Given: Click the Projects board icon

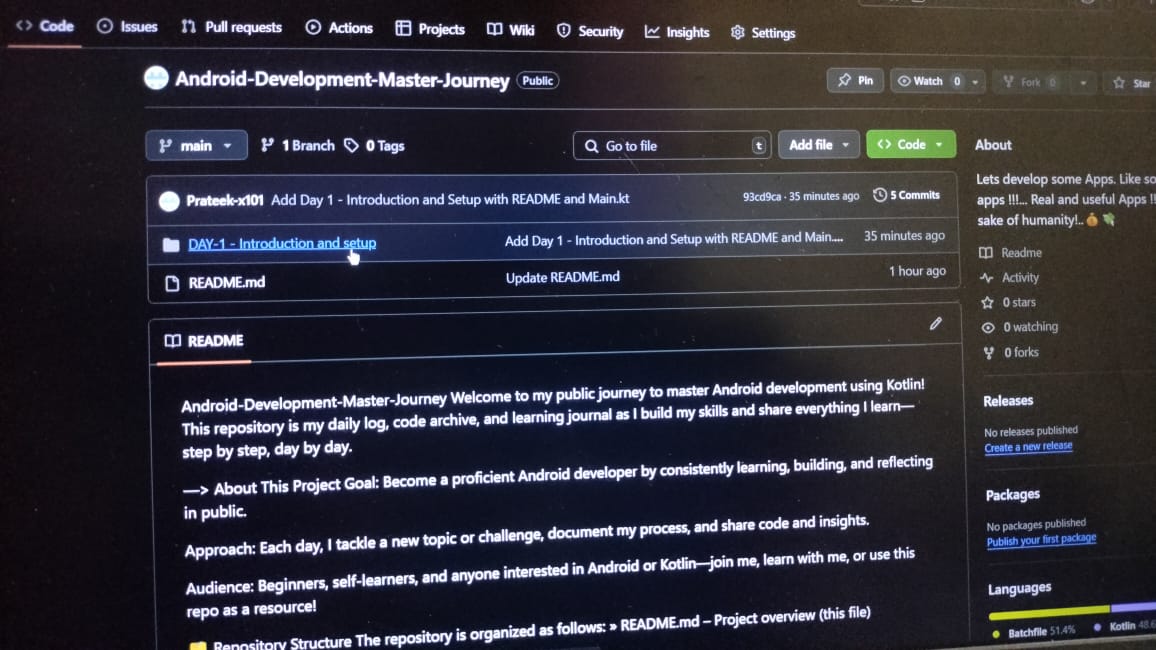Looking at the screenshot, I should pyautogui.click(x=406, y=30).
